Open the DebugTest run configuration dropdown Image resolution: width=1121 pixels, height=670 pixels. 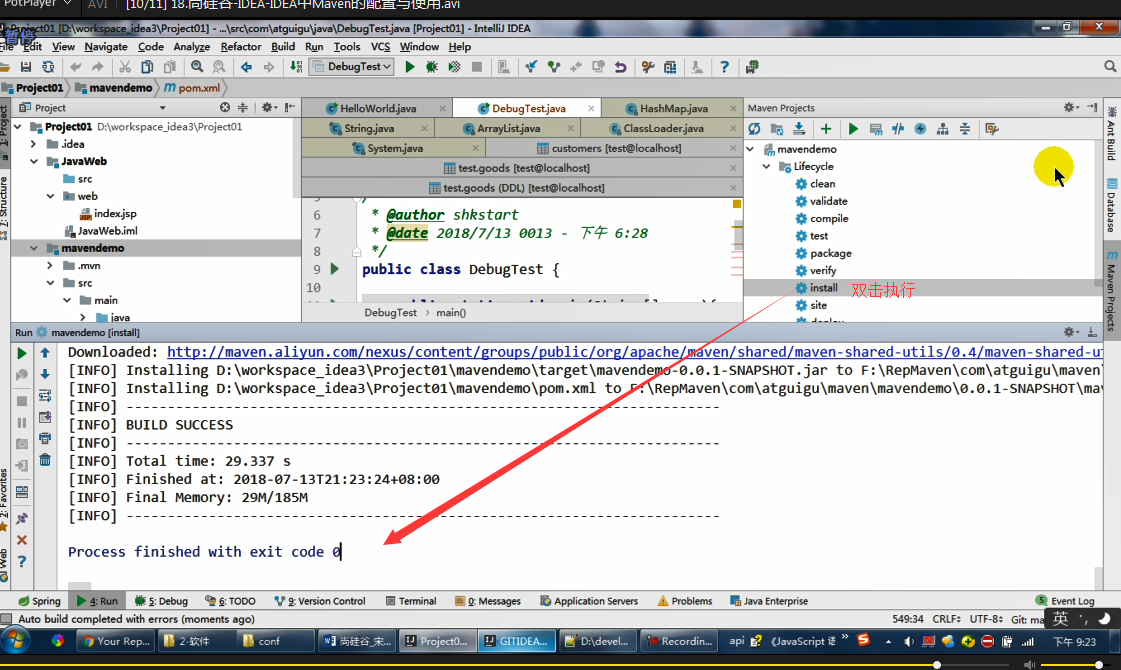coord(352,66)
